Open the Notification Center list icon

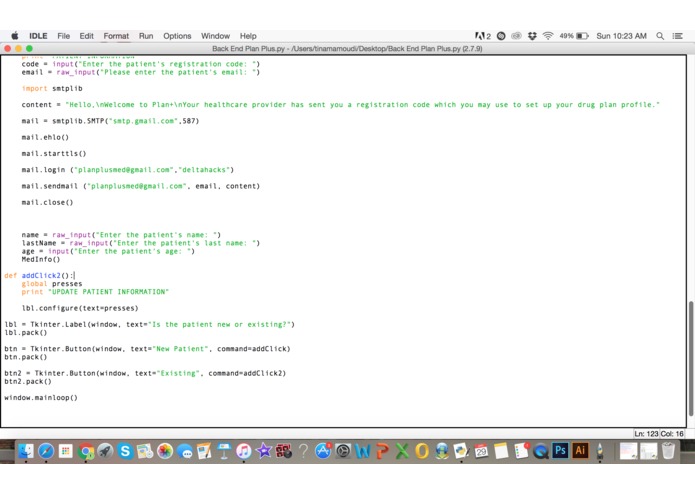point(677,36)
